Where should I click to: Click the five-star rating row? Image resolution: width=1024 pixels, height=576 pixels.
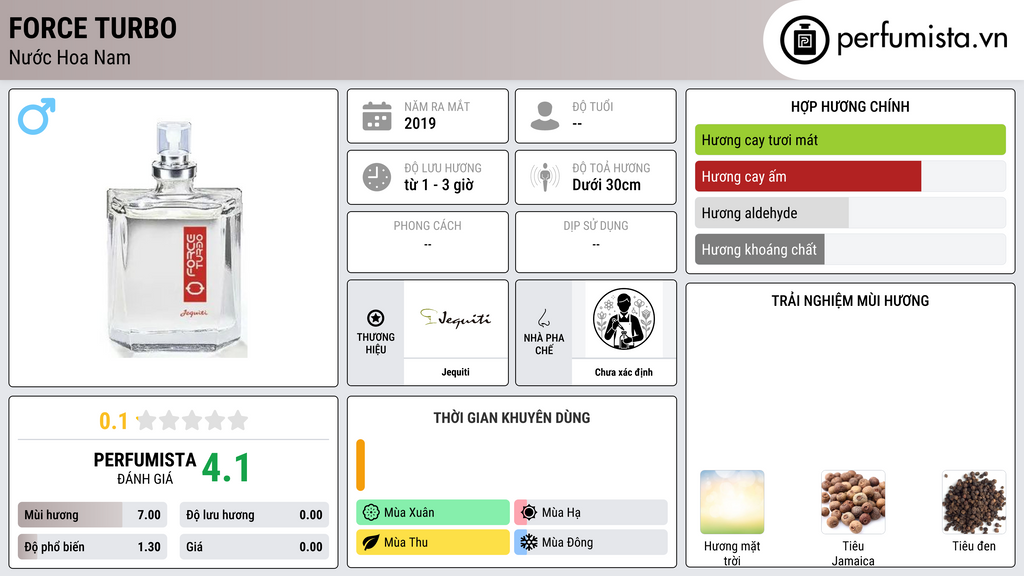[193, 420]
